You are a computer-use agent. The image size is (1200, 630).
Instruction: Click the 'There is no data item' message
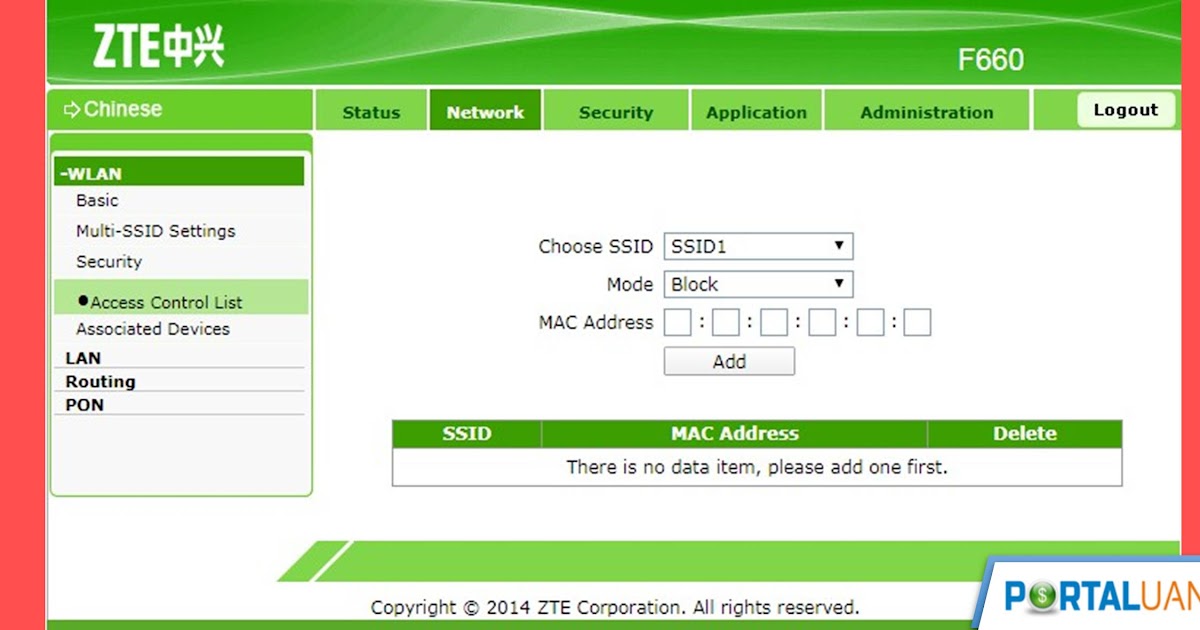(757, 467)
